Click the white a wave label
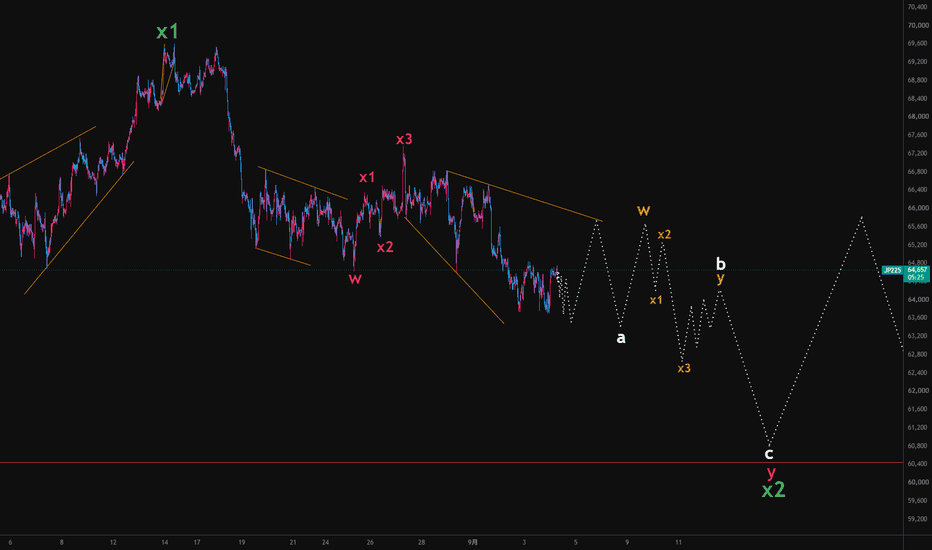The height and width of the screenshot is (550, 932). point(621,338)
